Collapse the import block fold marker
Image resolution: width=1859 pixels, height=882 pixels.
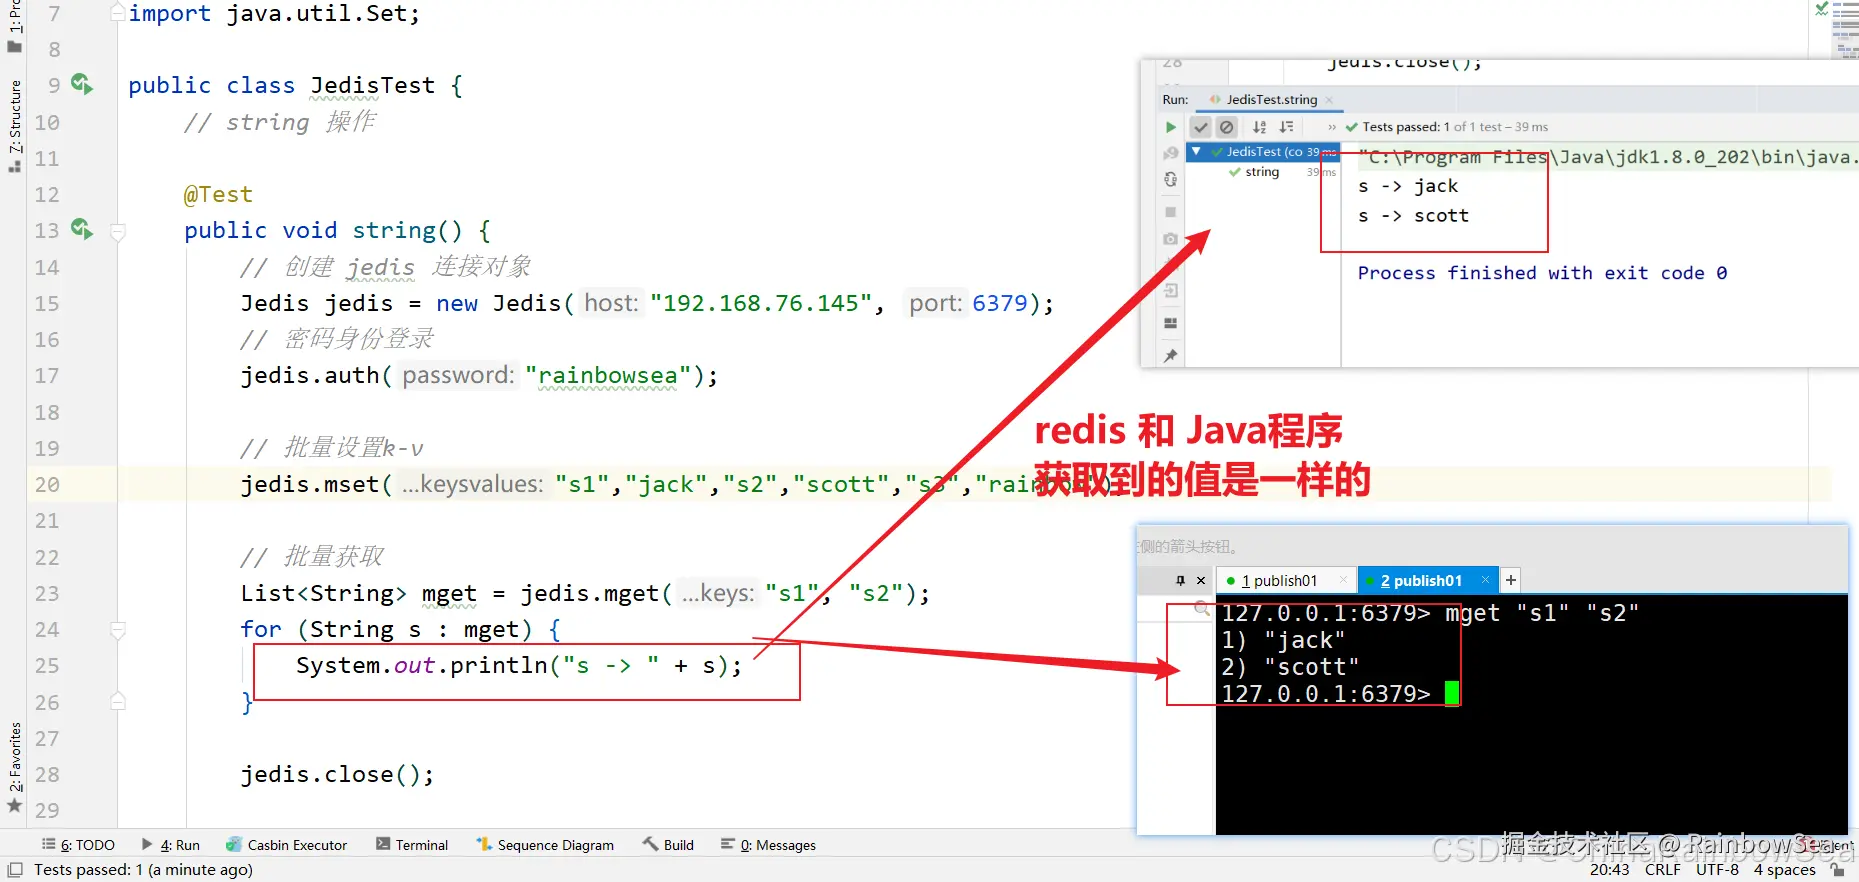tap(118, 13)
